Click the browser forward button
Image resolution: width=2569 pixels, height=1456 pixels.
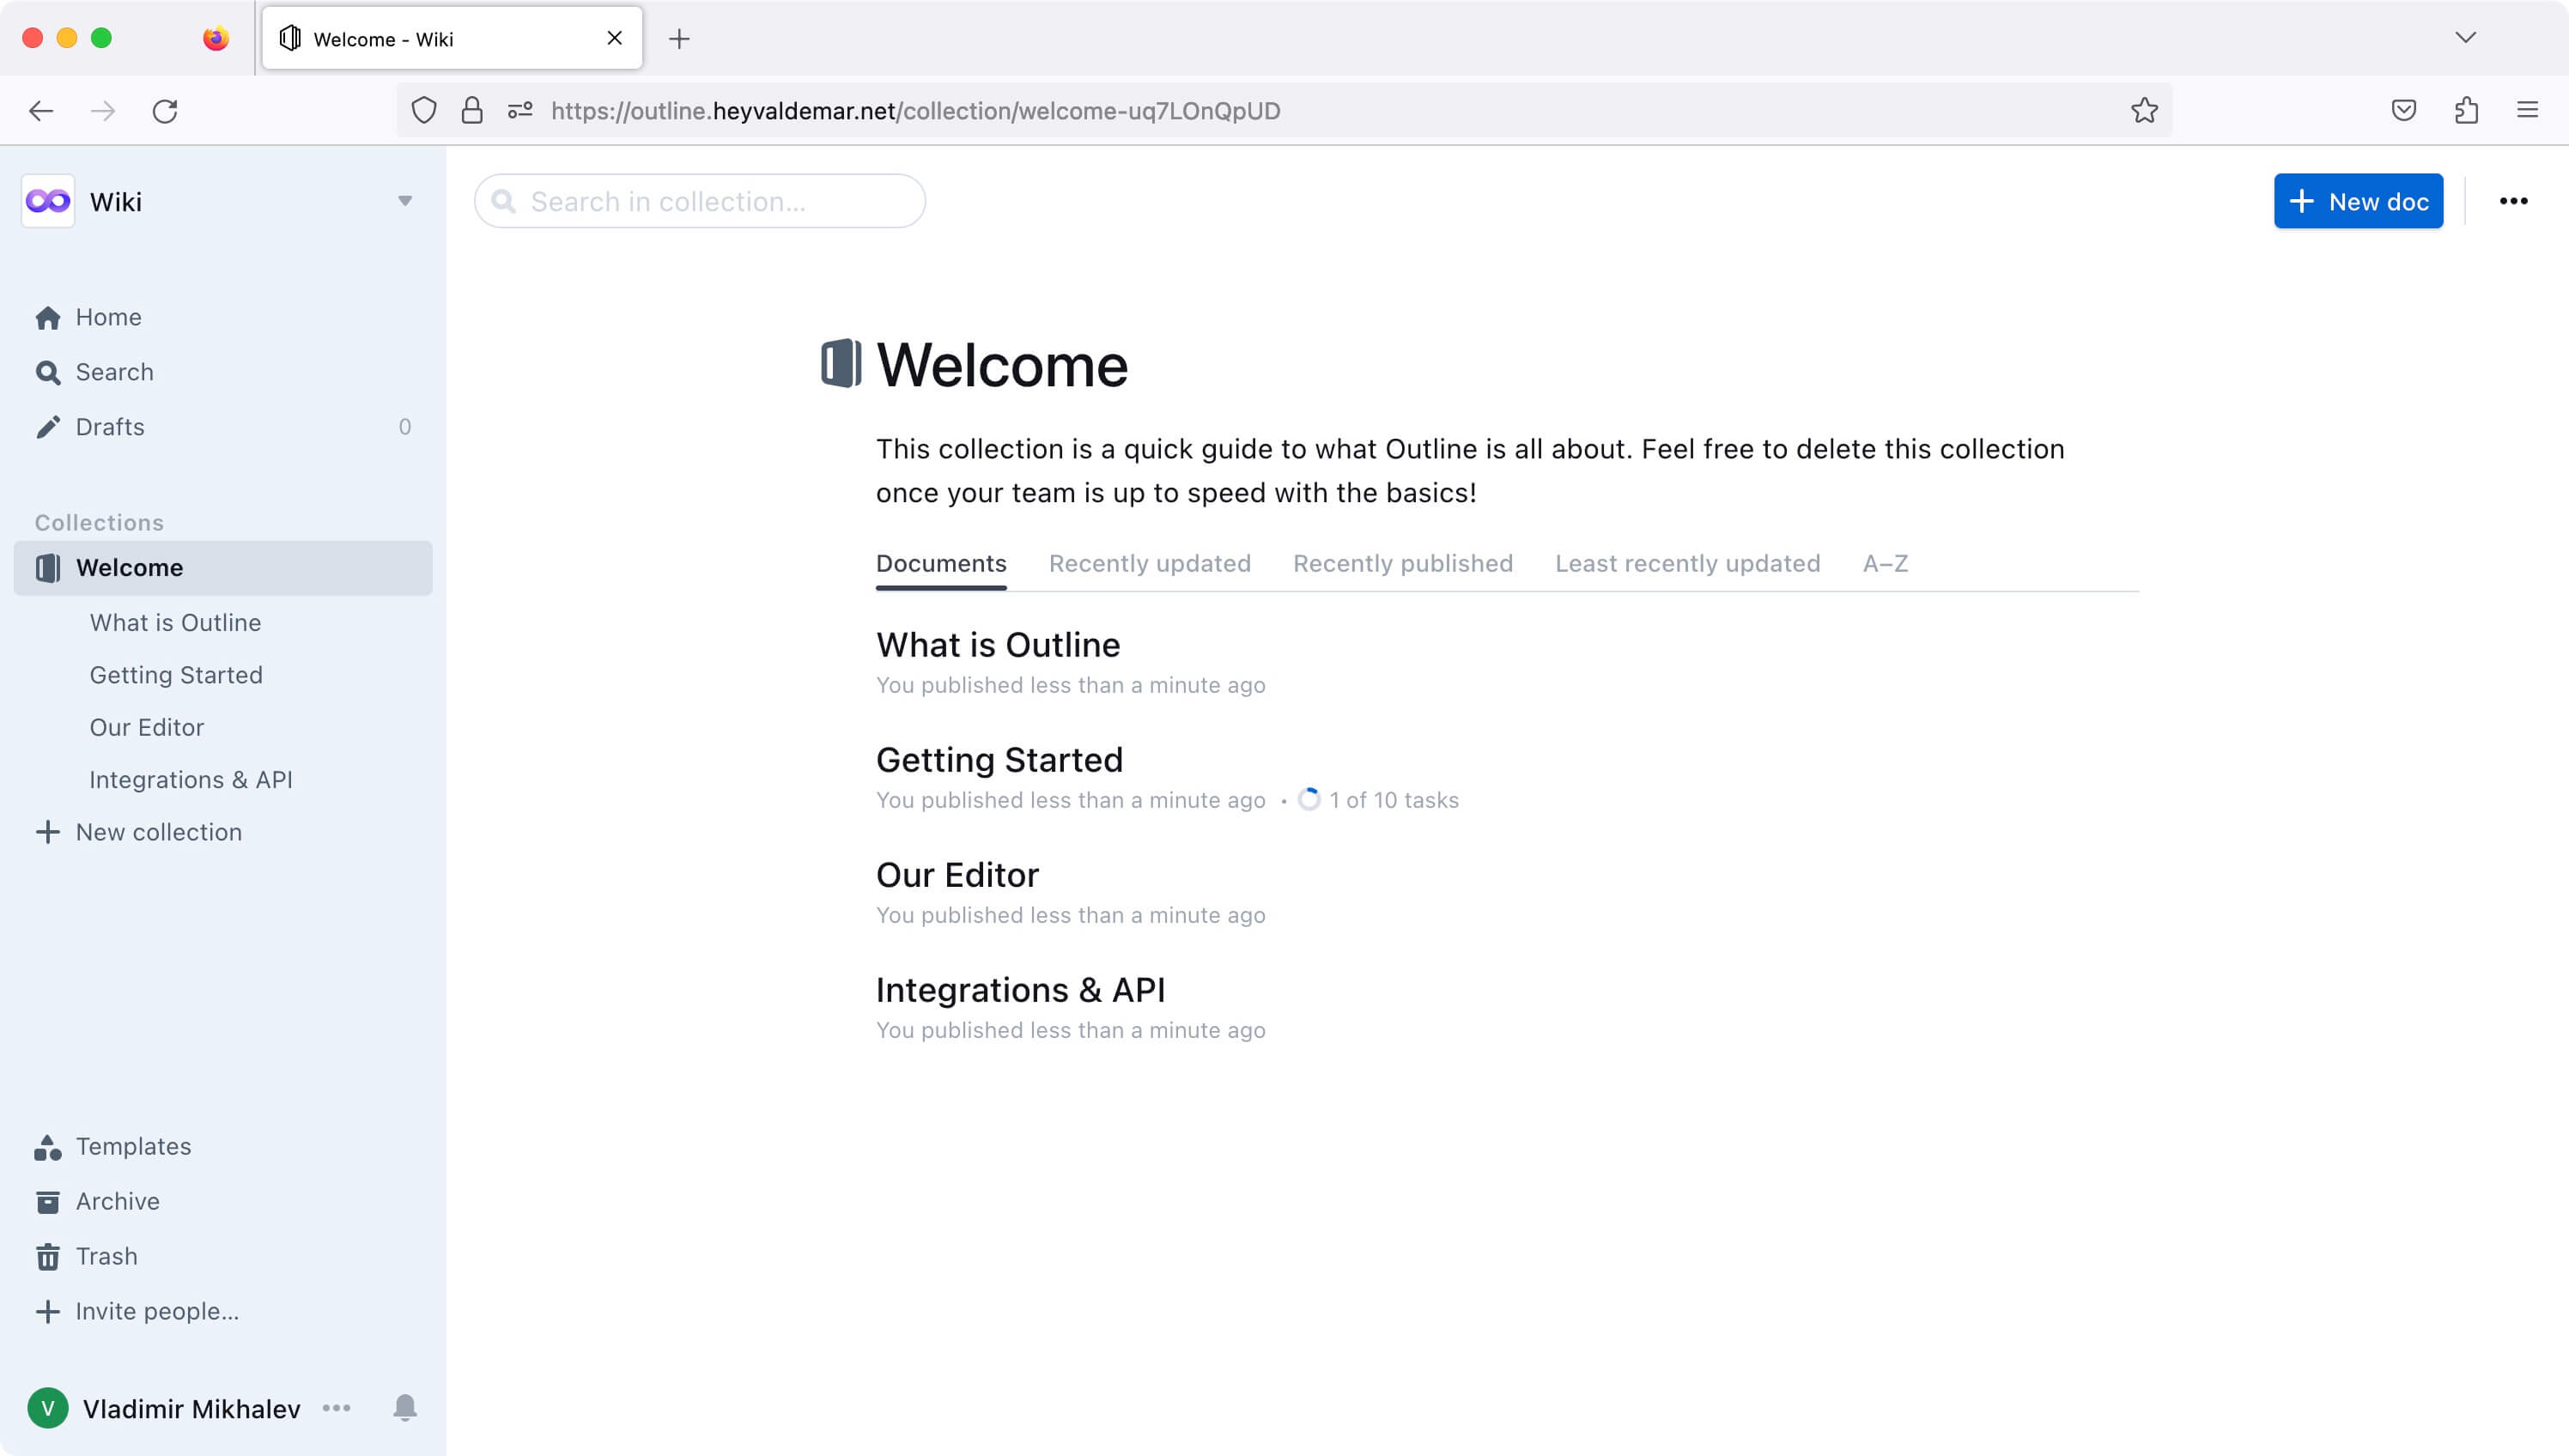coord(103,110)
